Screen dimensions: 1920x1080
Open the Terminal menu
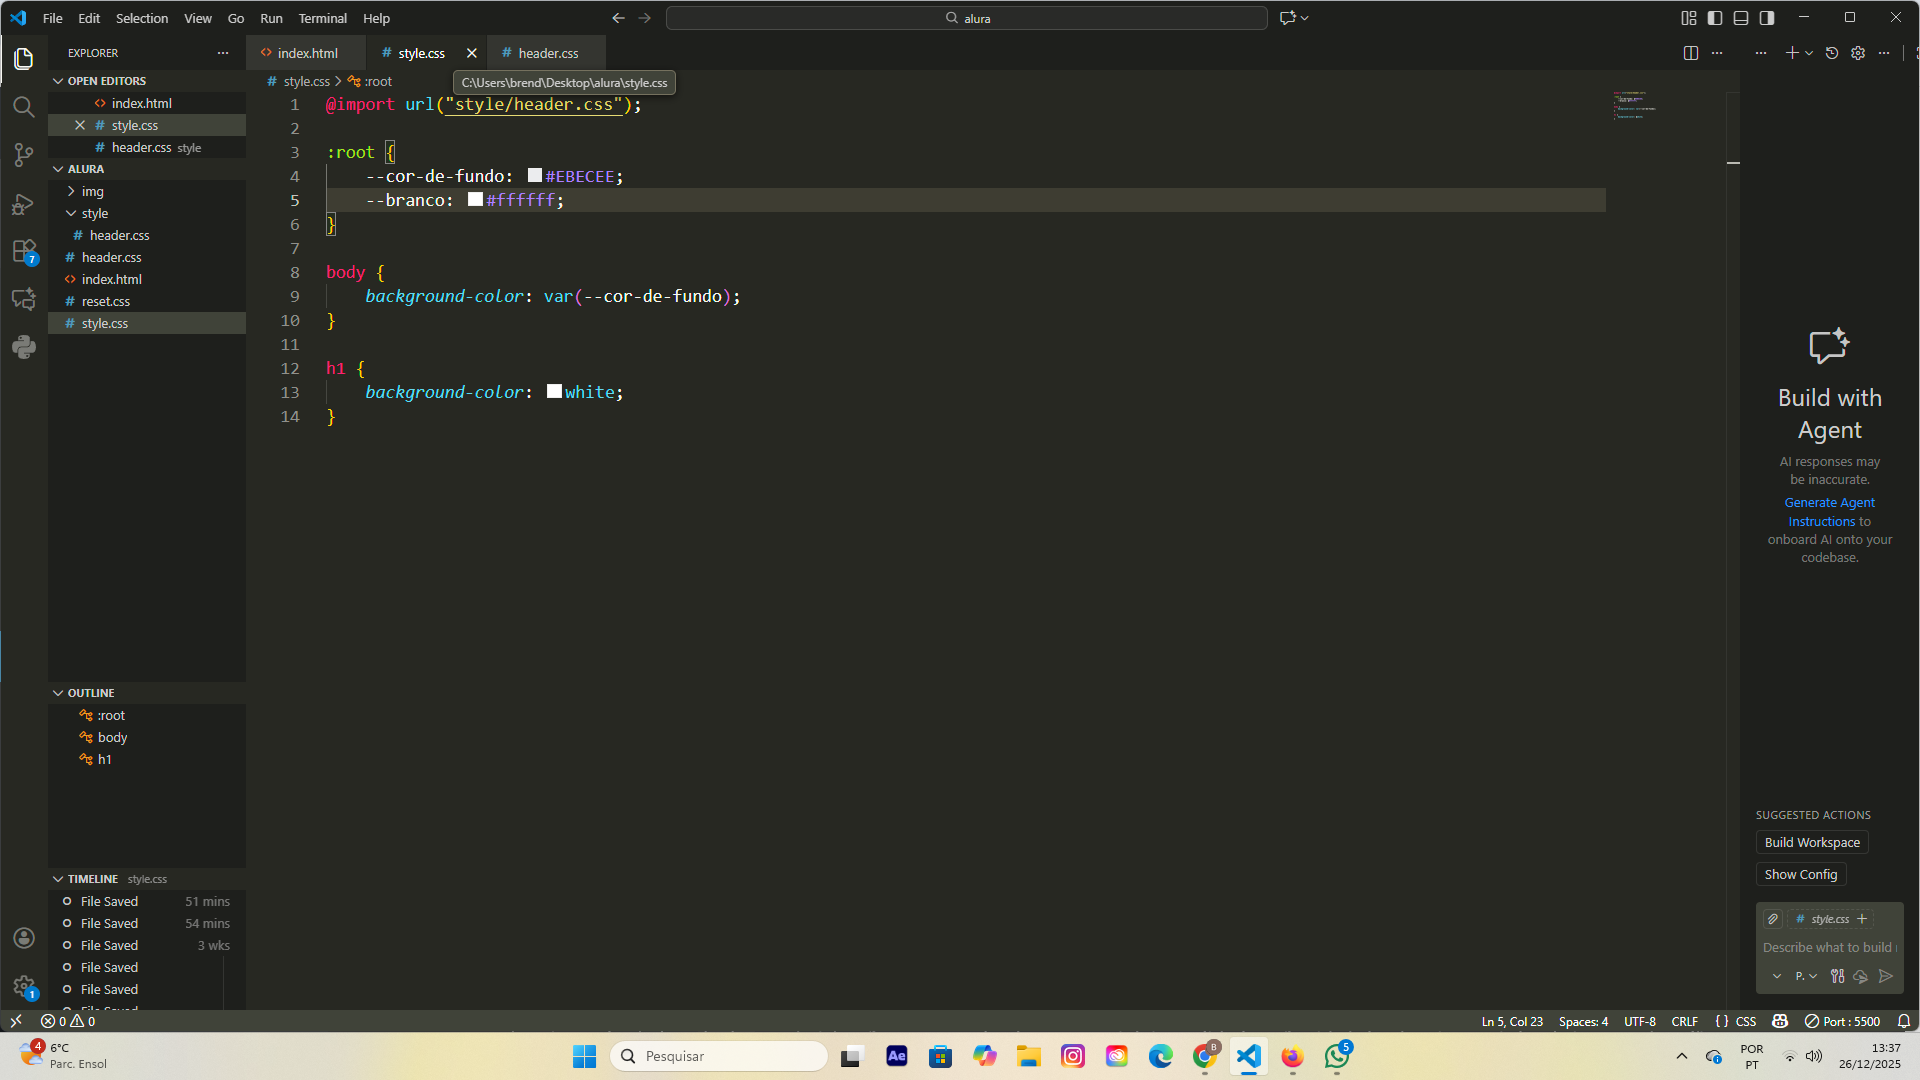point(322,18)
